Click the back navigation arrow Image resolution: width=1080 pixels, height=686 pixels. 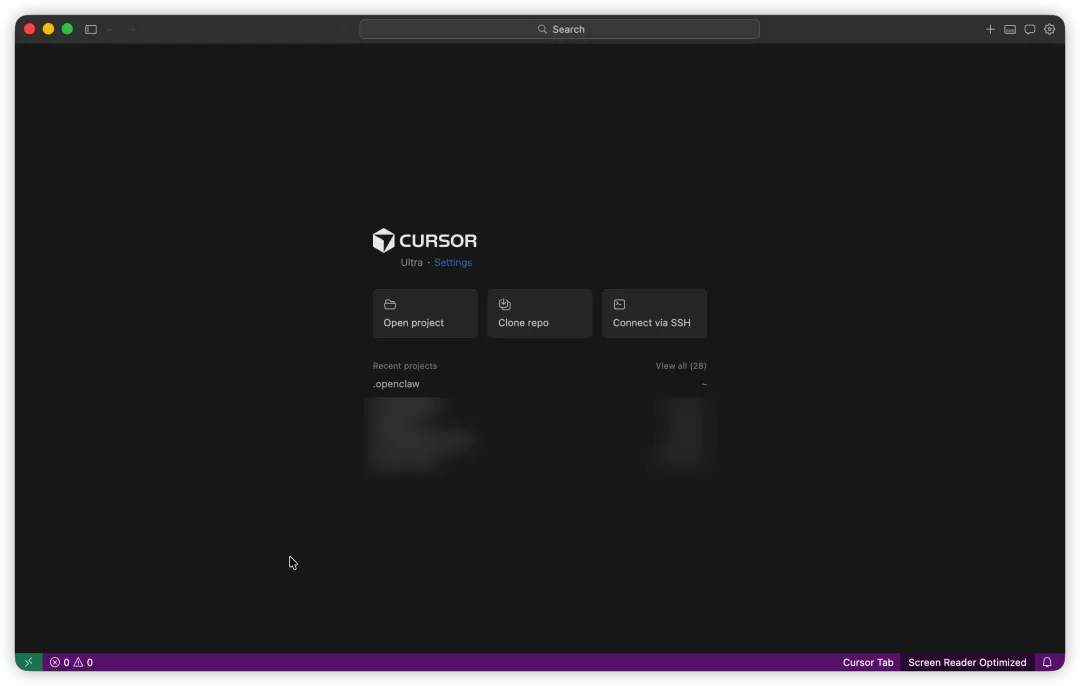coord(111,29)
